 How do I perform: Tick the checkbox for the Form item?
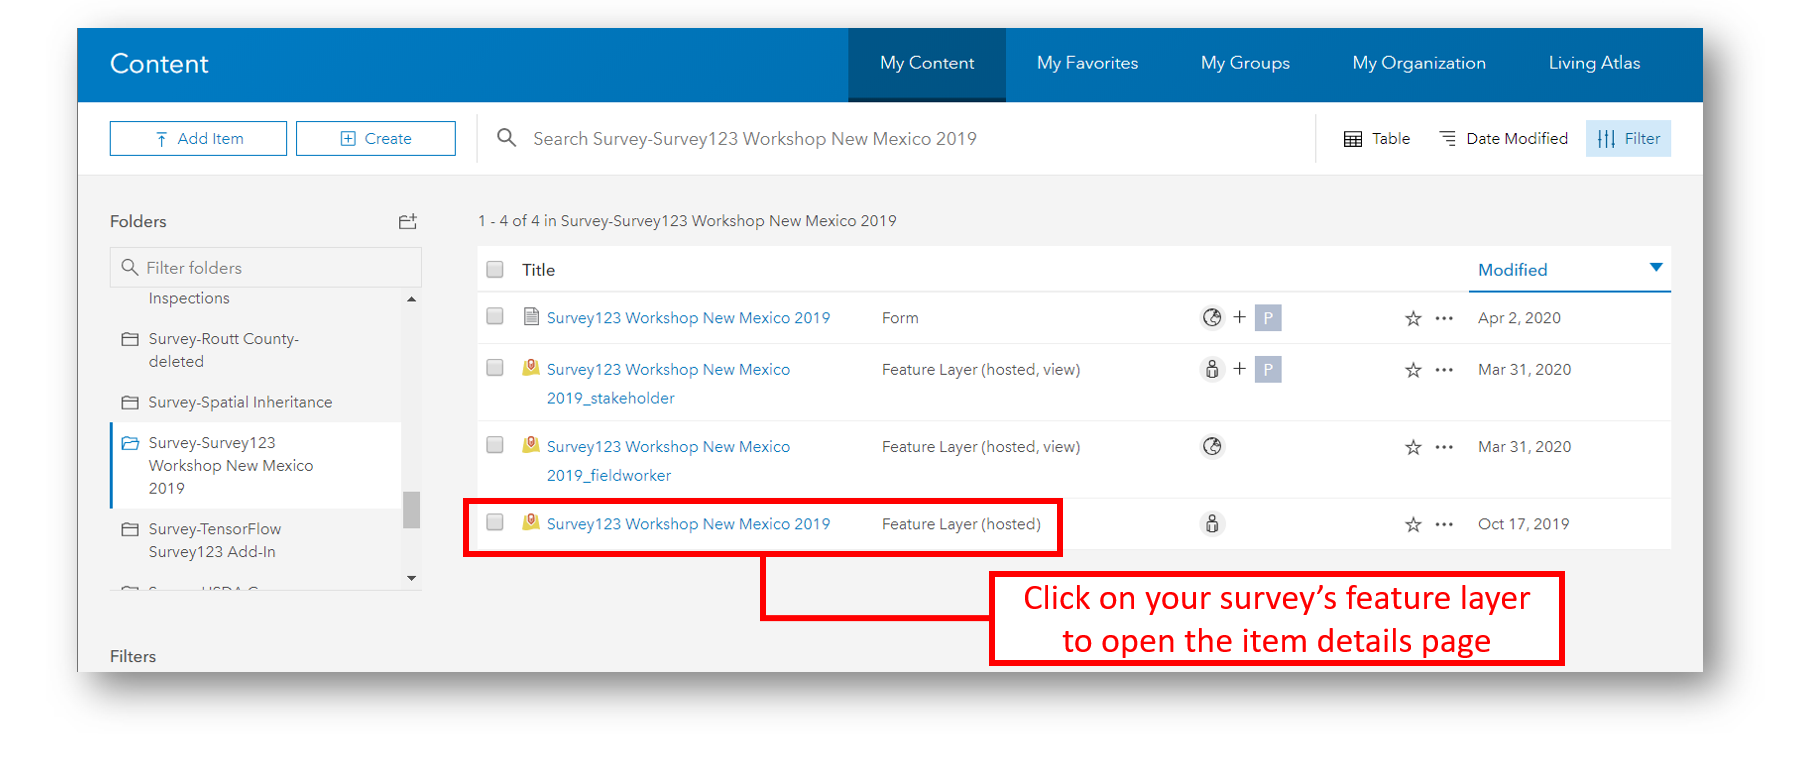point(495,316)
